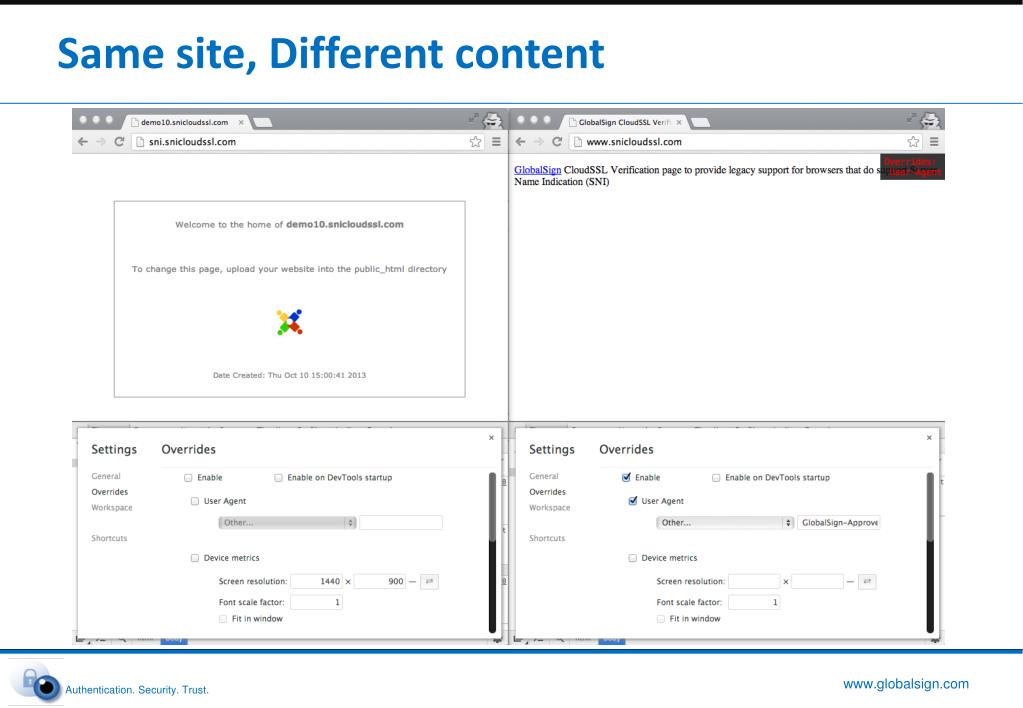The image size is (1023, 708).
Task: Switch to demo10.snicloudssl.com tab
Action: 184,122
